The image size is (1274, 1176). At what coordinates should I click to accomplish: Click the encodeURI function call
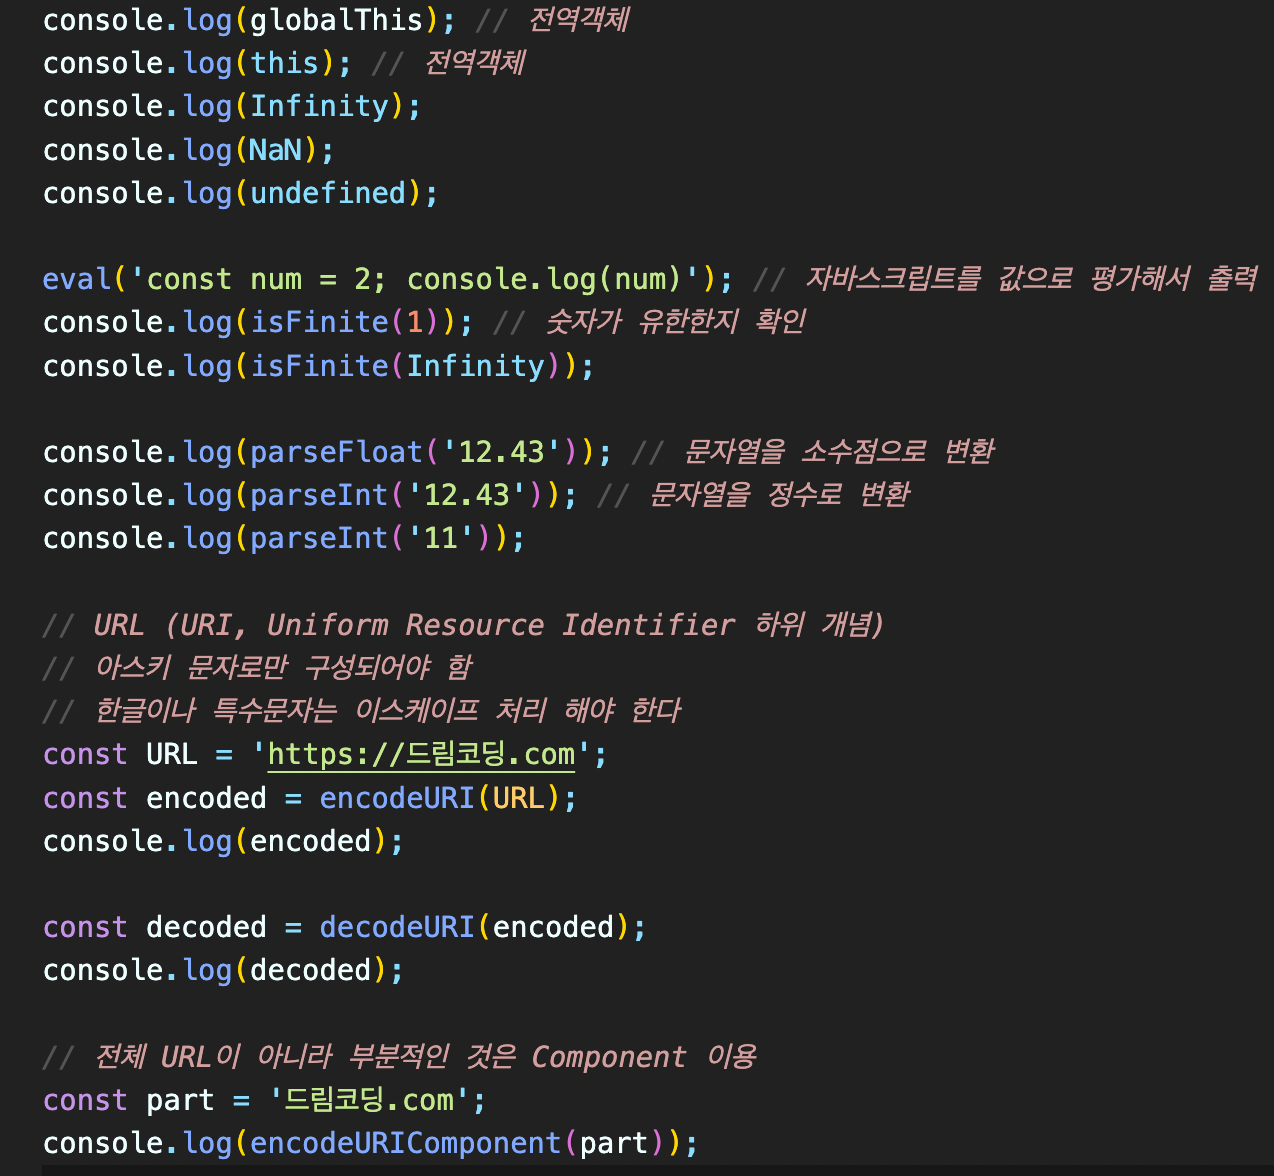coord(440,798)
